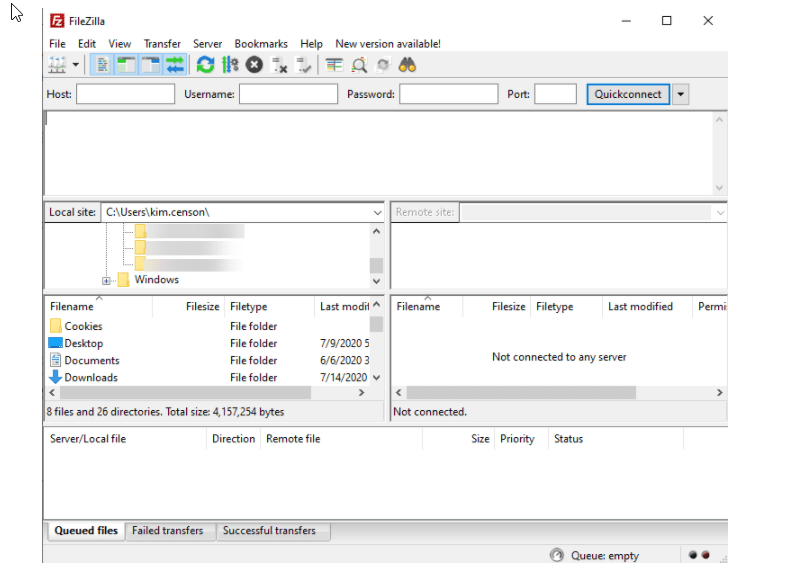Toggle local directory tree display
This screenshot has width=805, height=568.
(126, 65)
